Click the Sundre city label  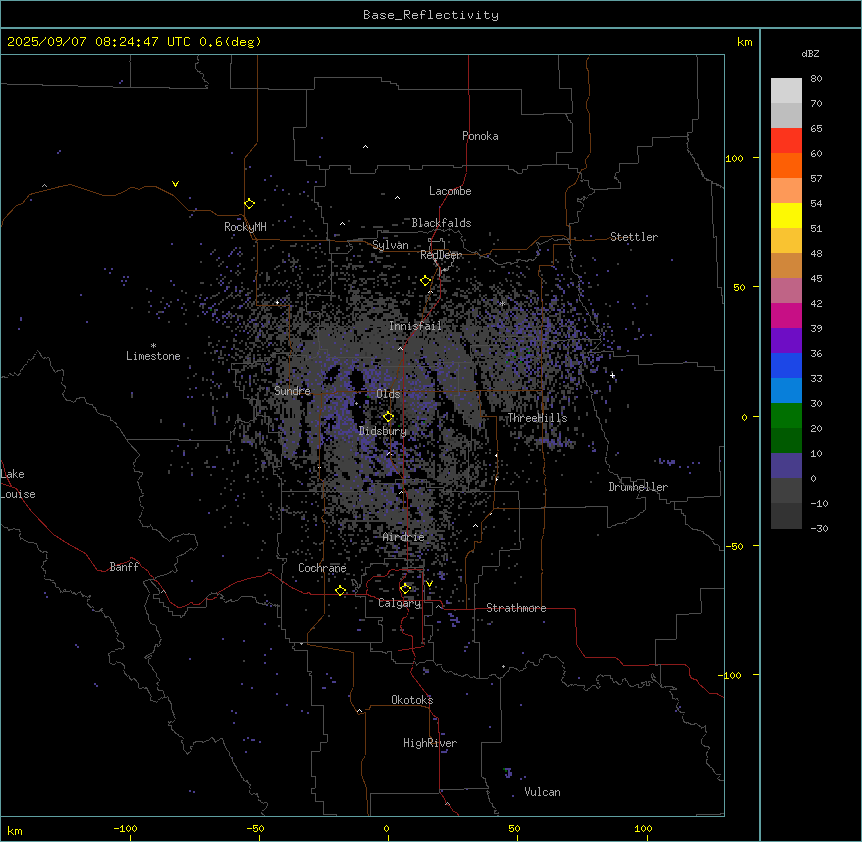pyautogui.click(x=292, y=391)
